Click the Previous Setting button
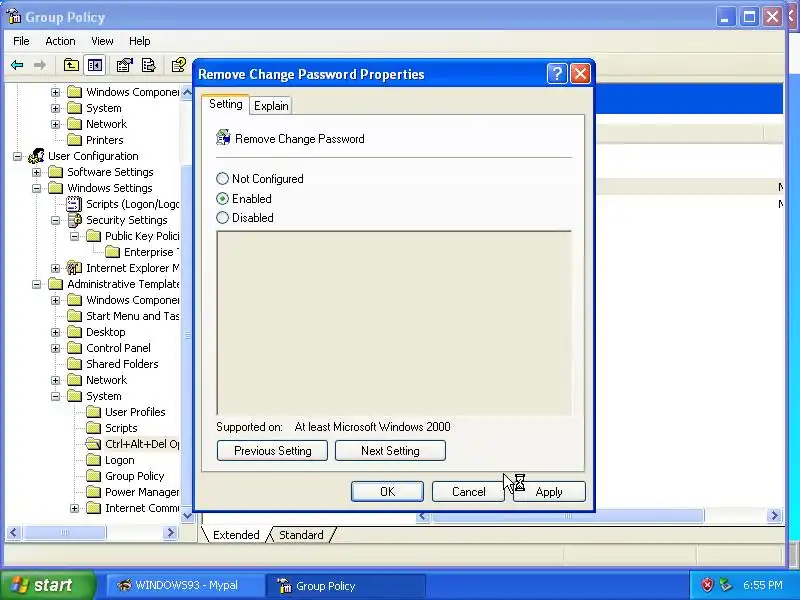Viewport: 800px width, 600px height. pyautogui.click(x=272, y=451)
